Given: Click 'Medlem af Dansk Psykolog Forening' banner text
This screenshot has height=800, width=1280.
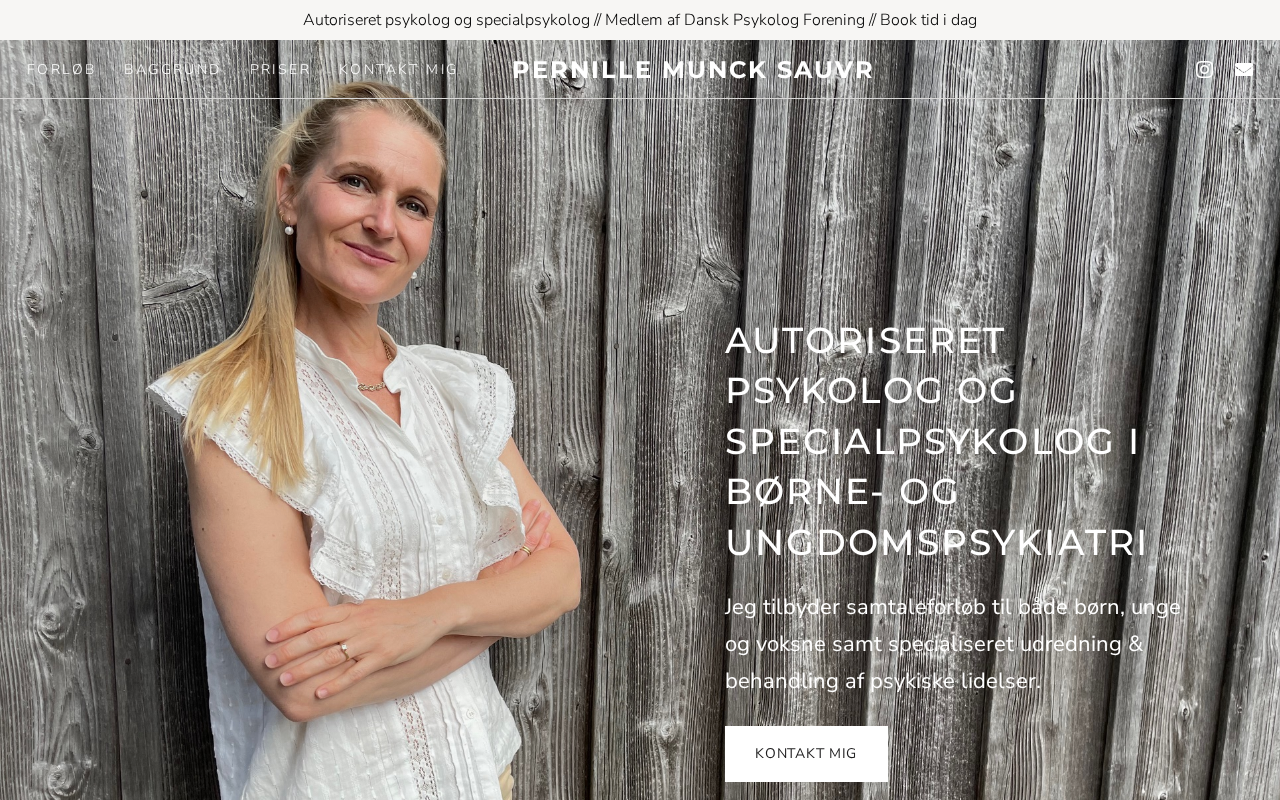Looking at the screenshot, I should pyautogui.click(x=735, y=20).
